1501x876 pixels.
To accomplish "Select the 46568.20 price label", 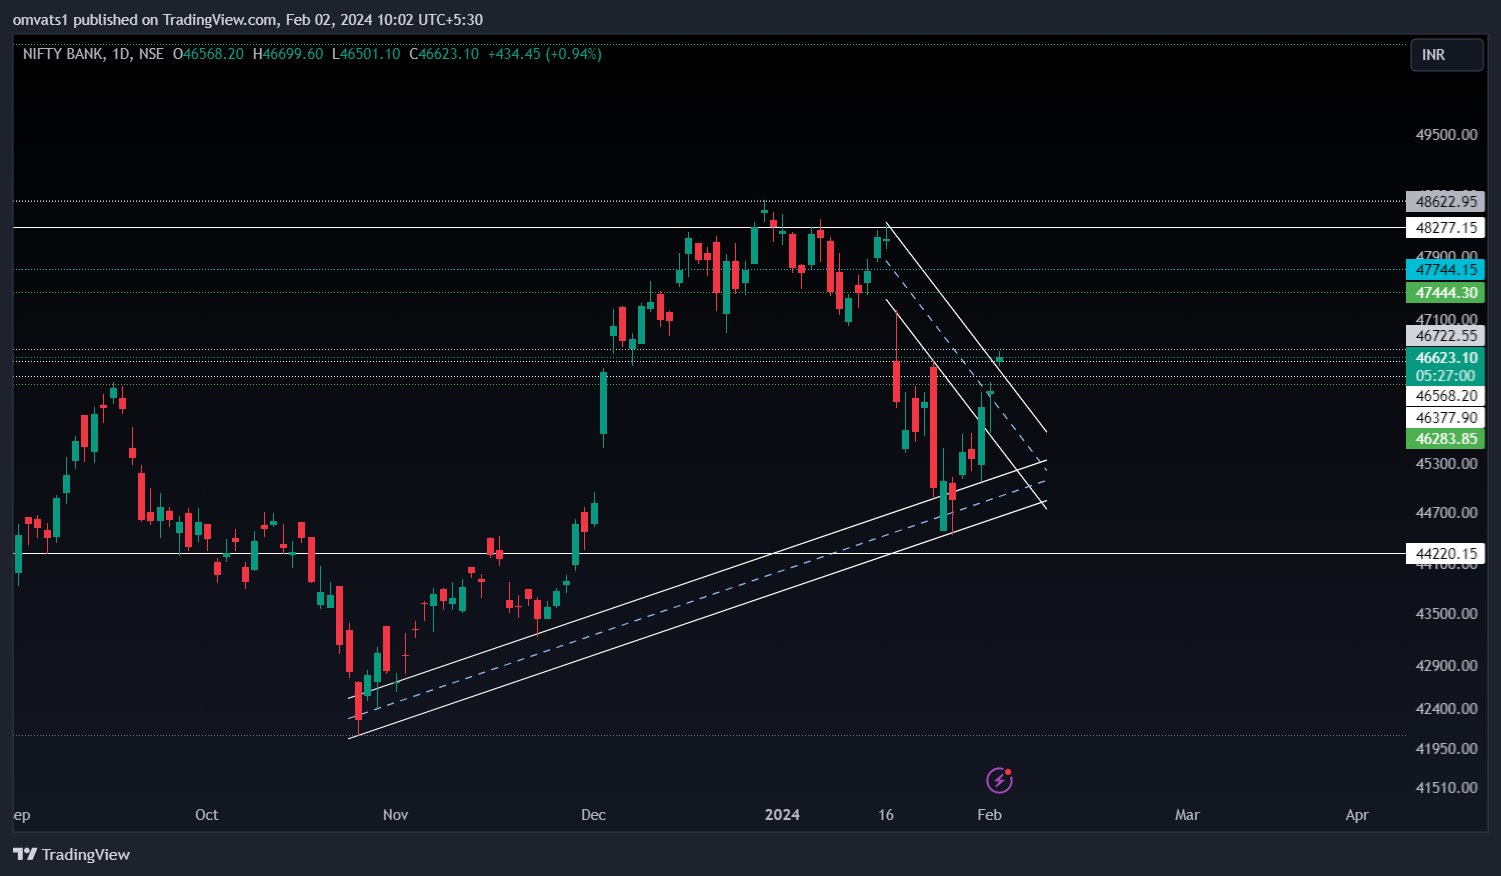I will click(1445, 396).
